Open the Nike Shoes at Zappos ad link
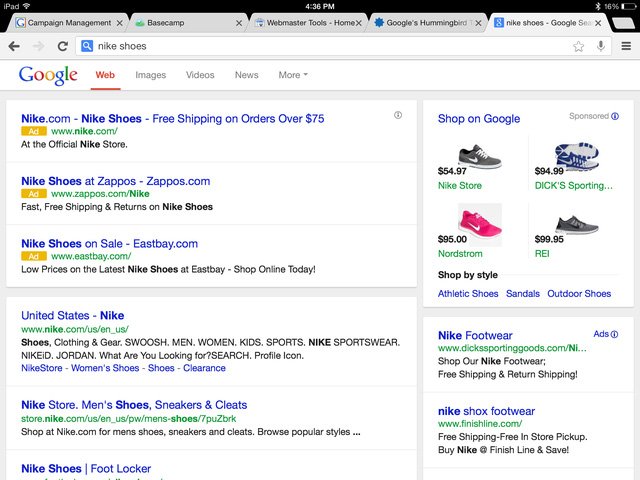Screen dimensions: 640x480 click(x=116, y=181)
